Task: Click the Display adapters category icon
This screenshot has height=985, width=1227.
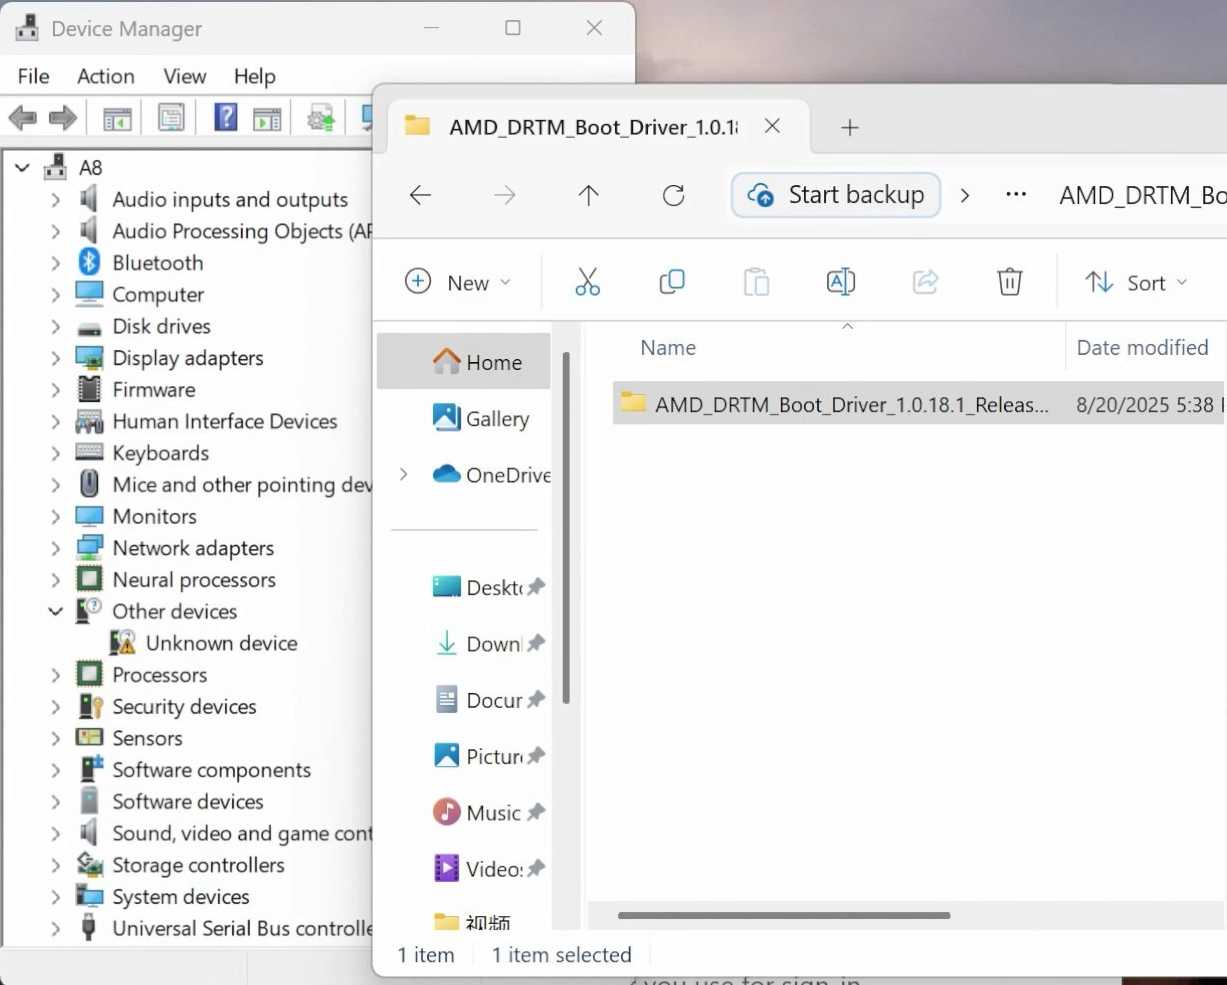Action: (89, 358)
